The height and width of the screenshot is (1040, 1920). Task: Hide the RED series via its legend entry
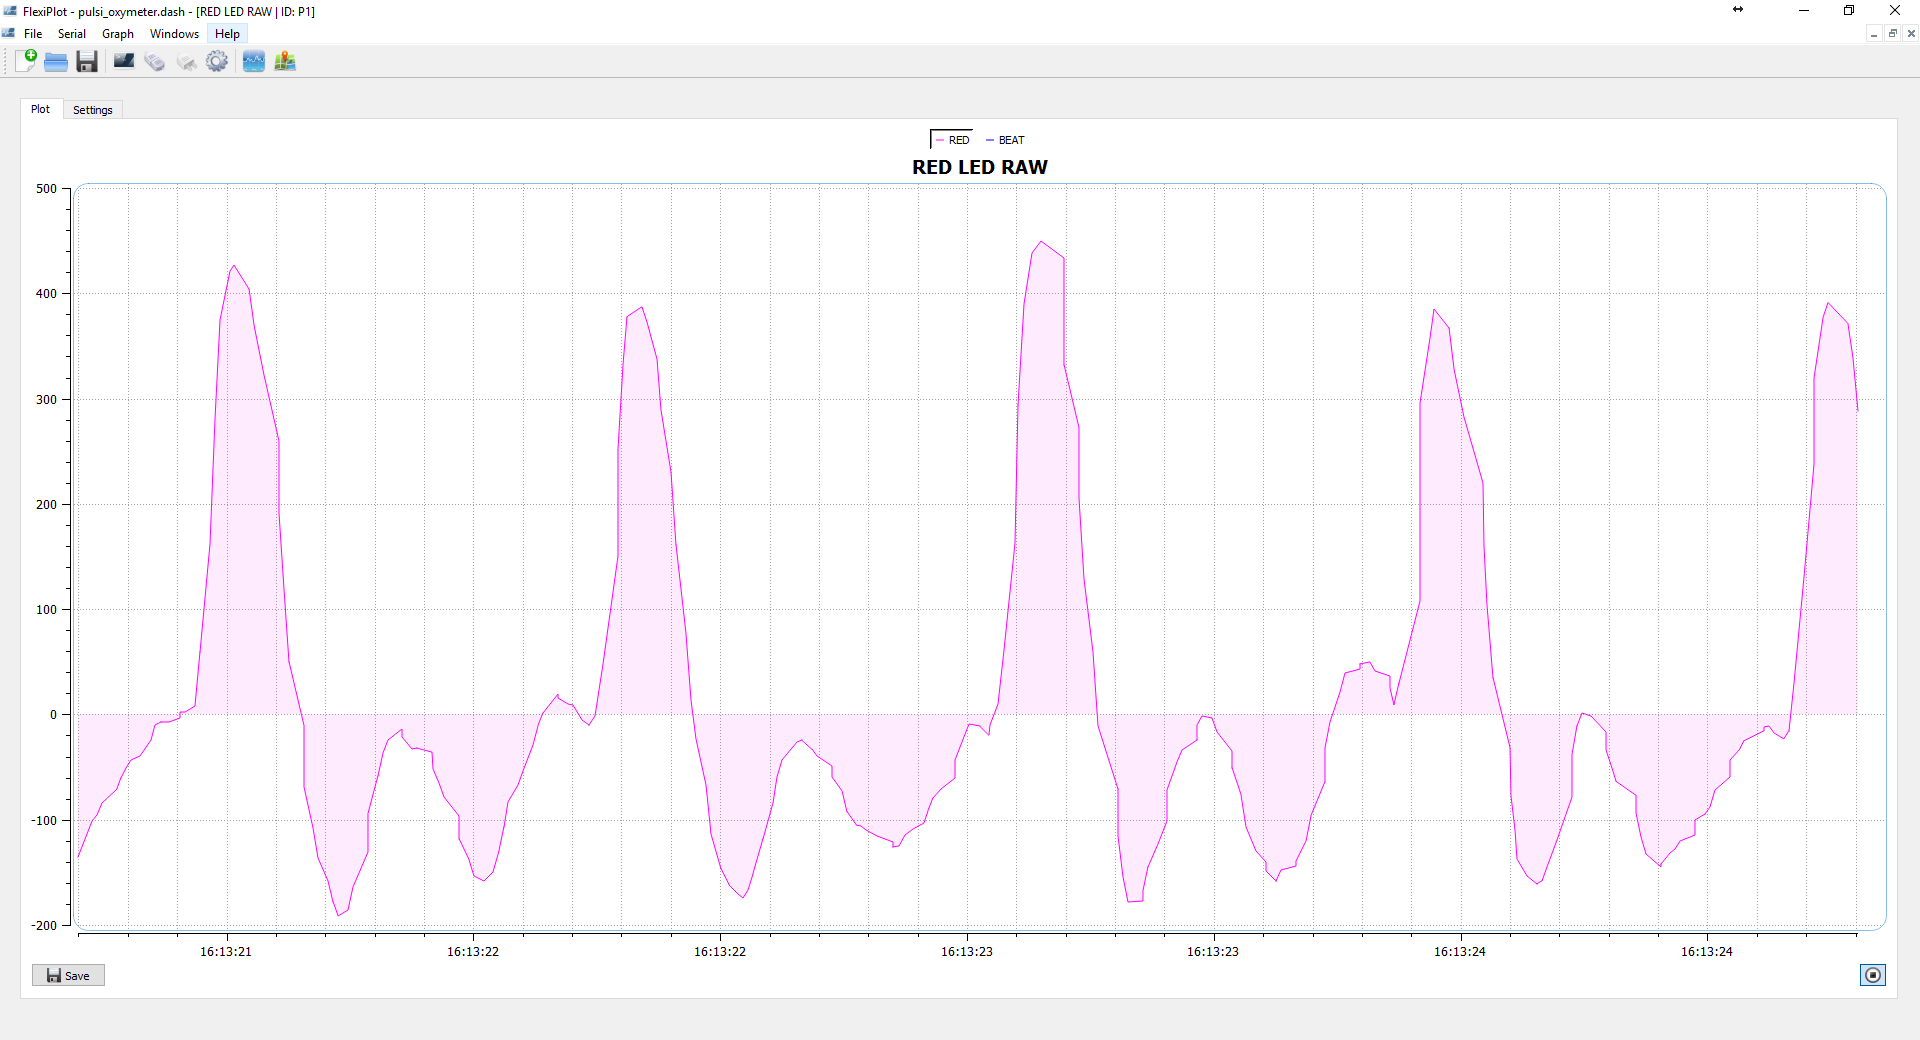(952, 140)
